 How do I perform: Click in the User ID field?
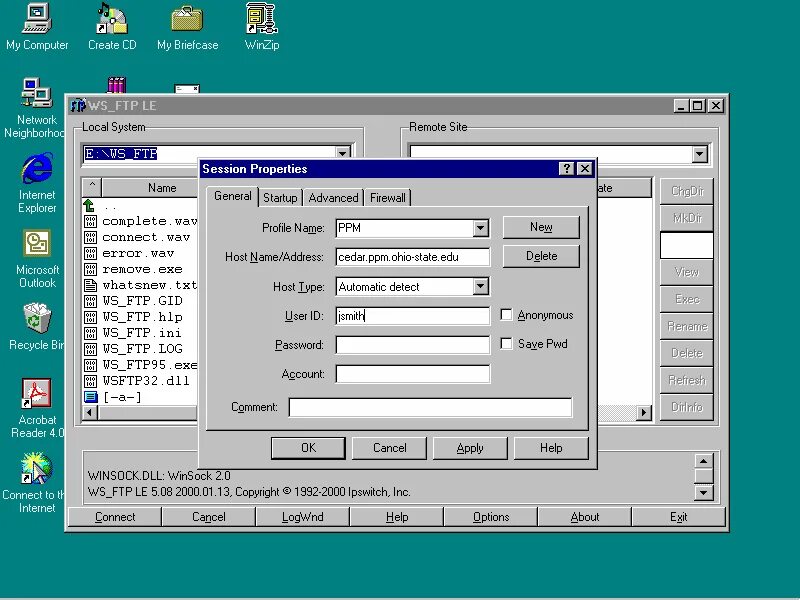(x=412, y=316)
